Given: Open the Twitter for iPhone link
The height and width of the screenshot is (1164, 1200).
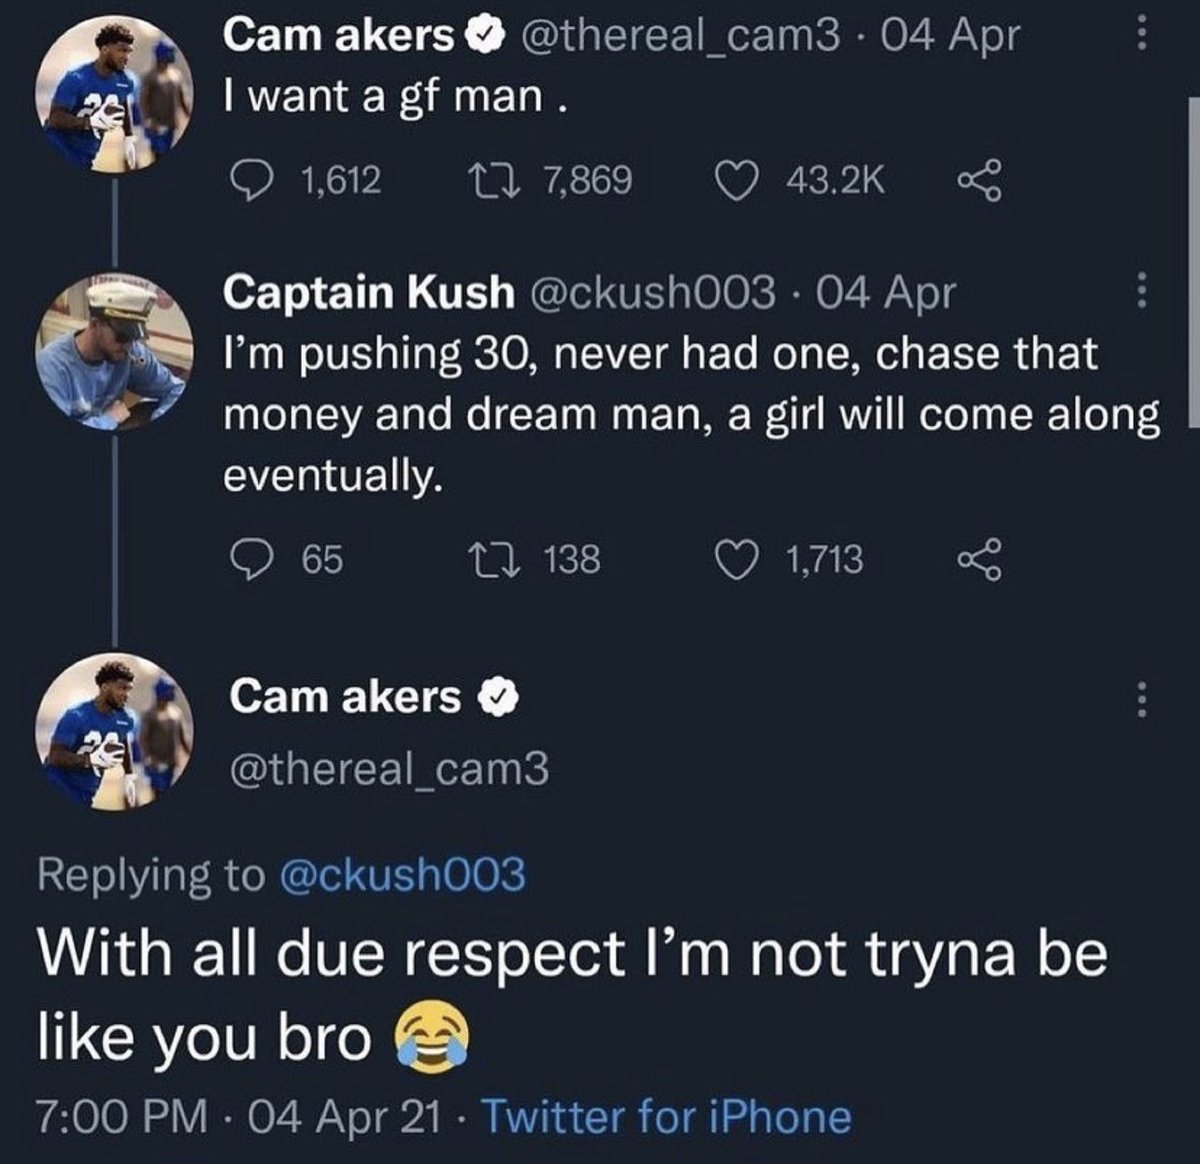Looking at the screenshot, I should [667, 1116].
